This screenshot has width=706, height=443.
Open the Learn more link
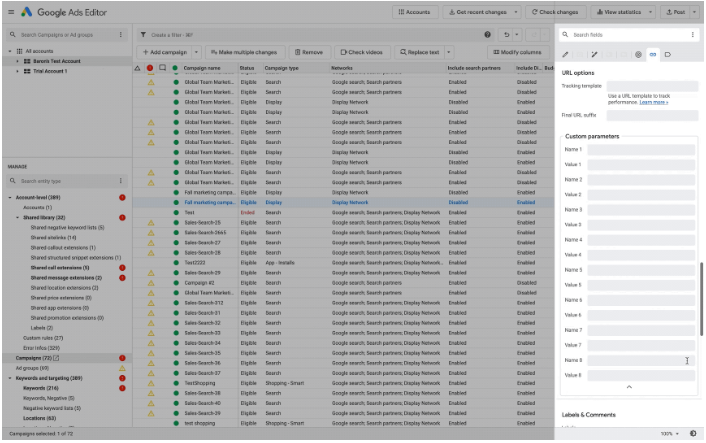(653, 102)
